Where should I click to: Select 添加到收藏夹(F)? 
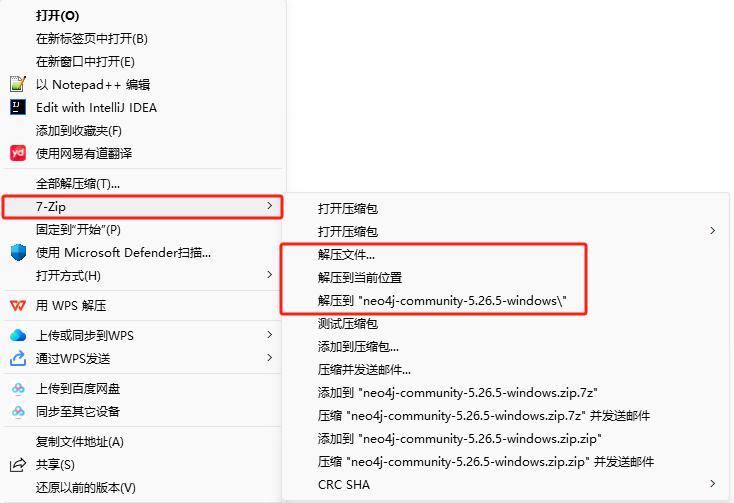pos(79,130)
